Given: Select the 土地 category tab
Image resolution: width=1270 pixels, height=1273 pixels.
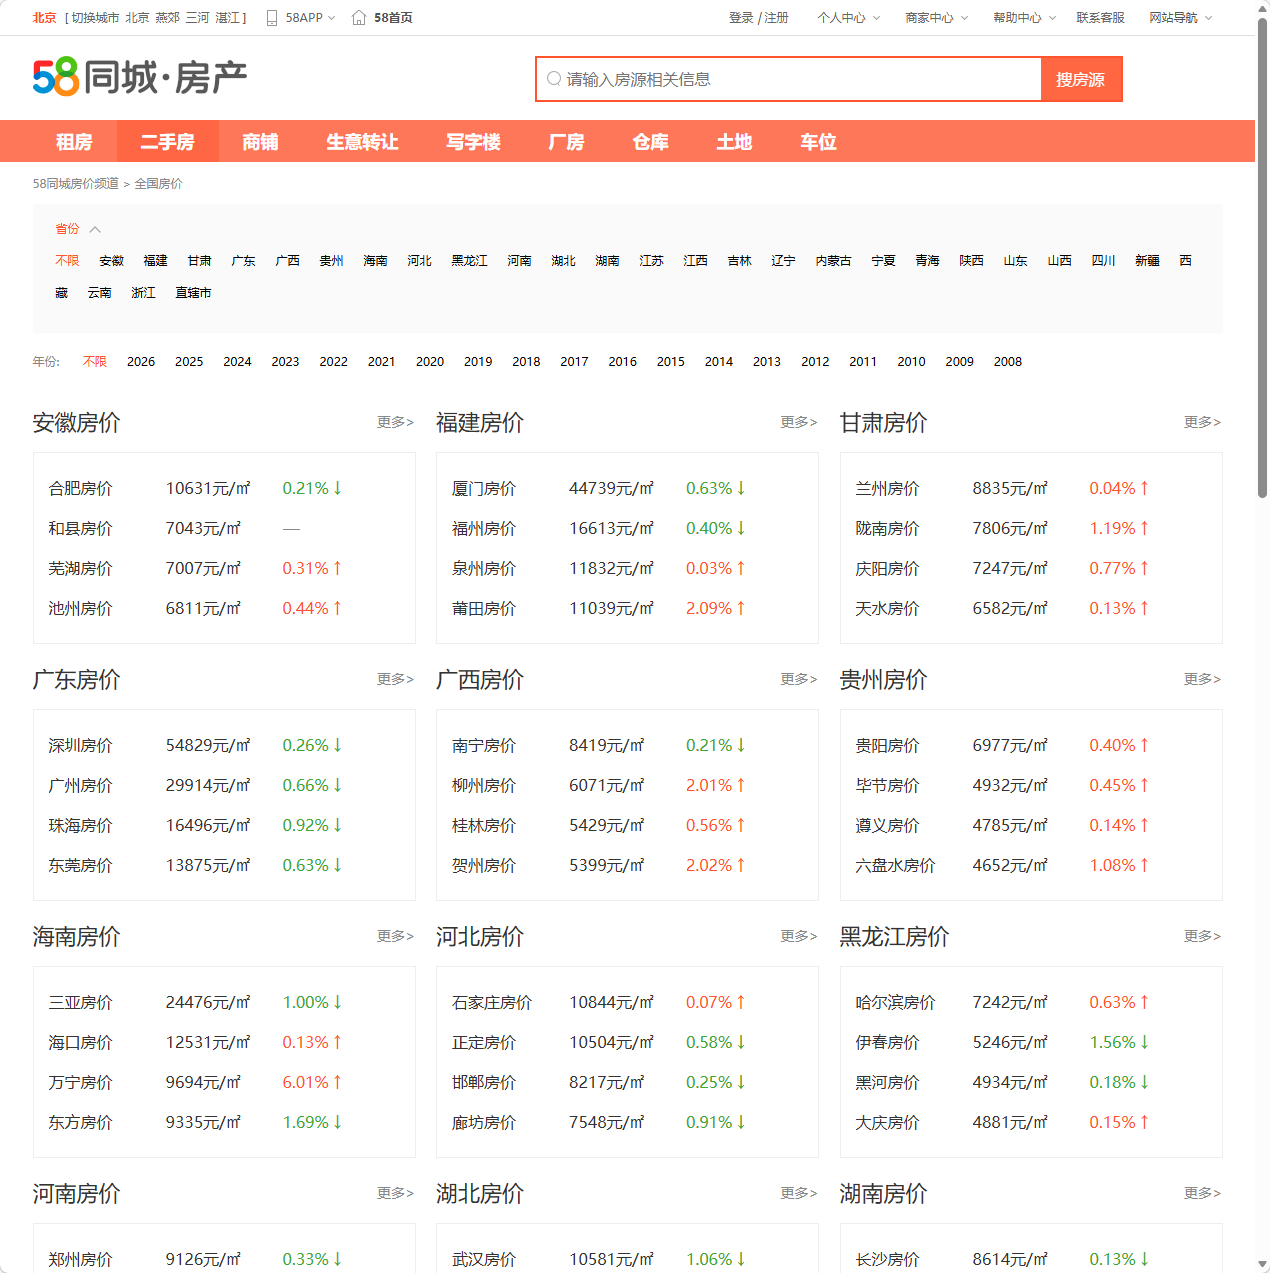Looking at the screenshot, I should point(734,142).
